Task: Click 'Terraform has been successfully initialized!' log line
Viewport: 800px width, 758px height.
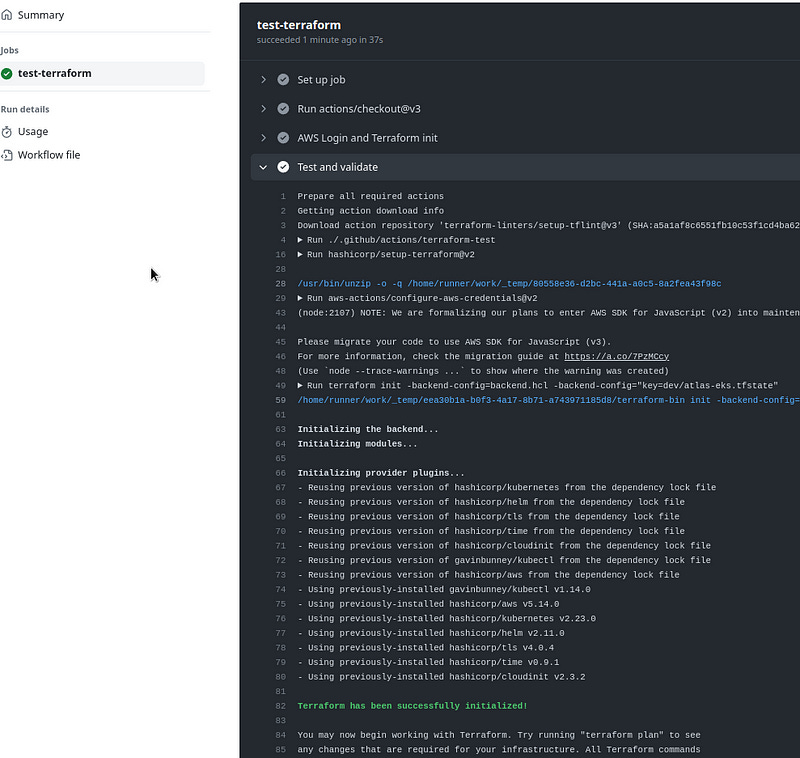Action: [412, 705]
